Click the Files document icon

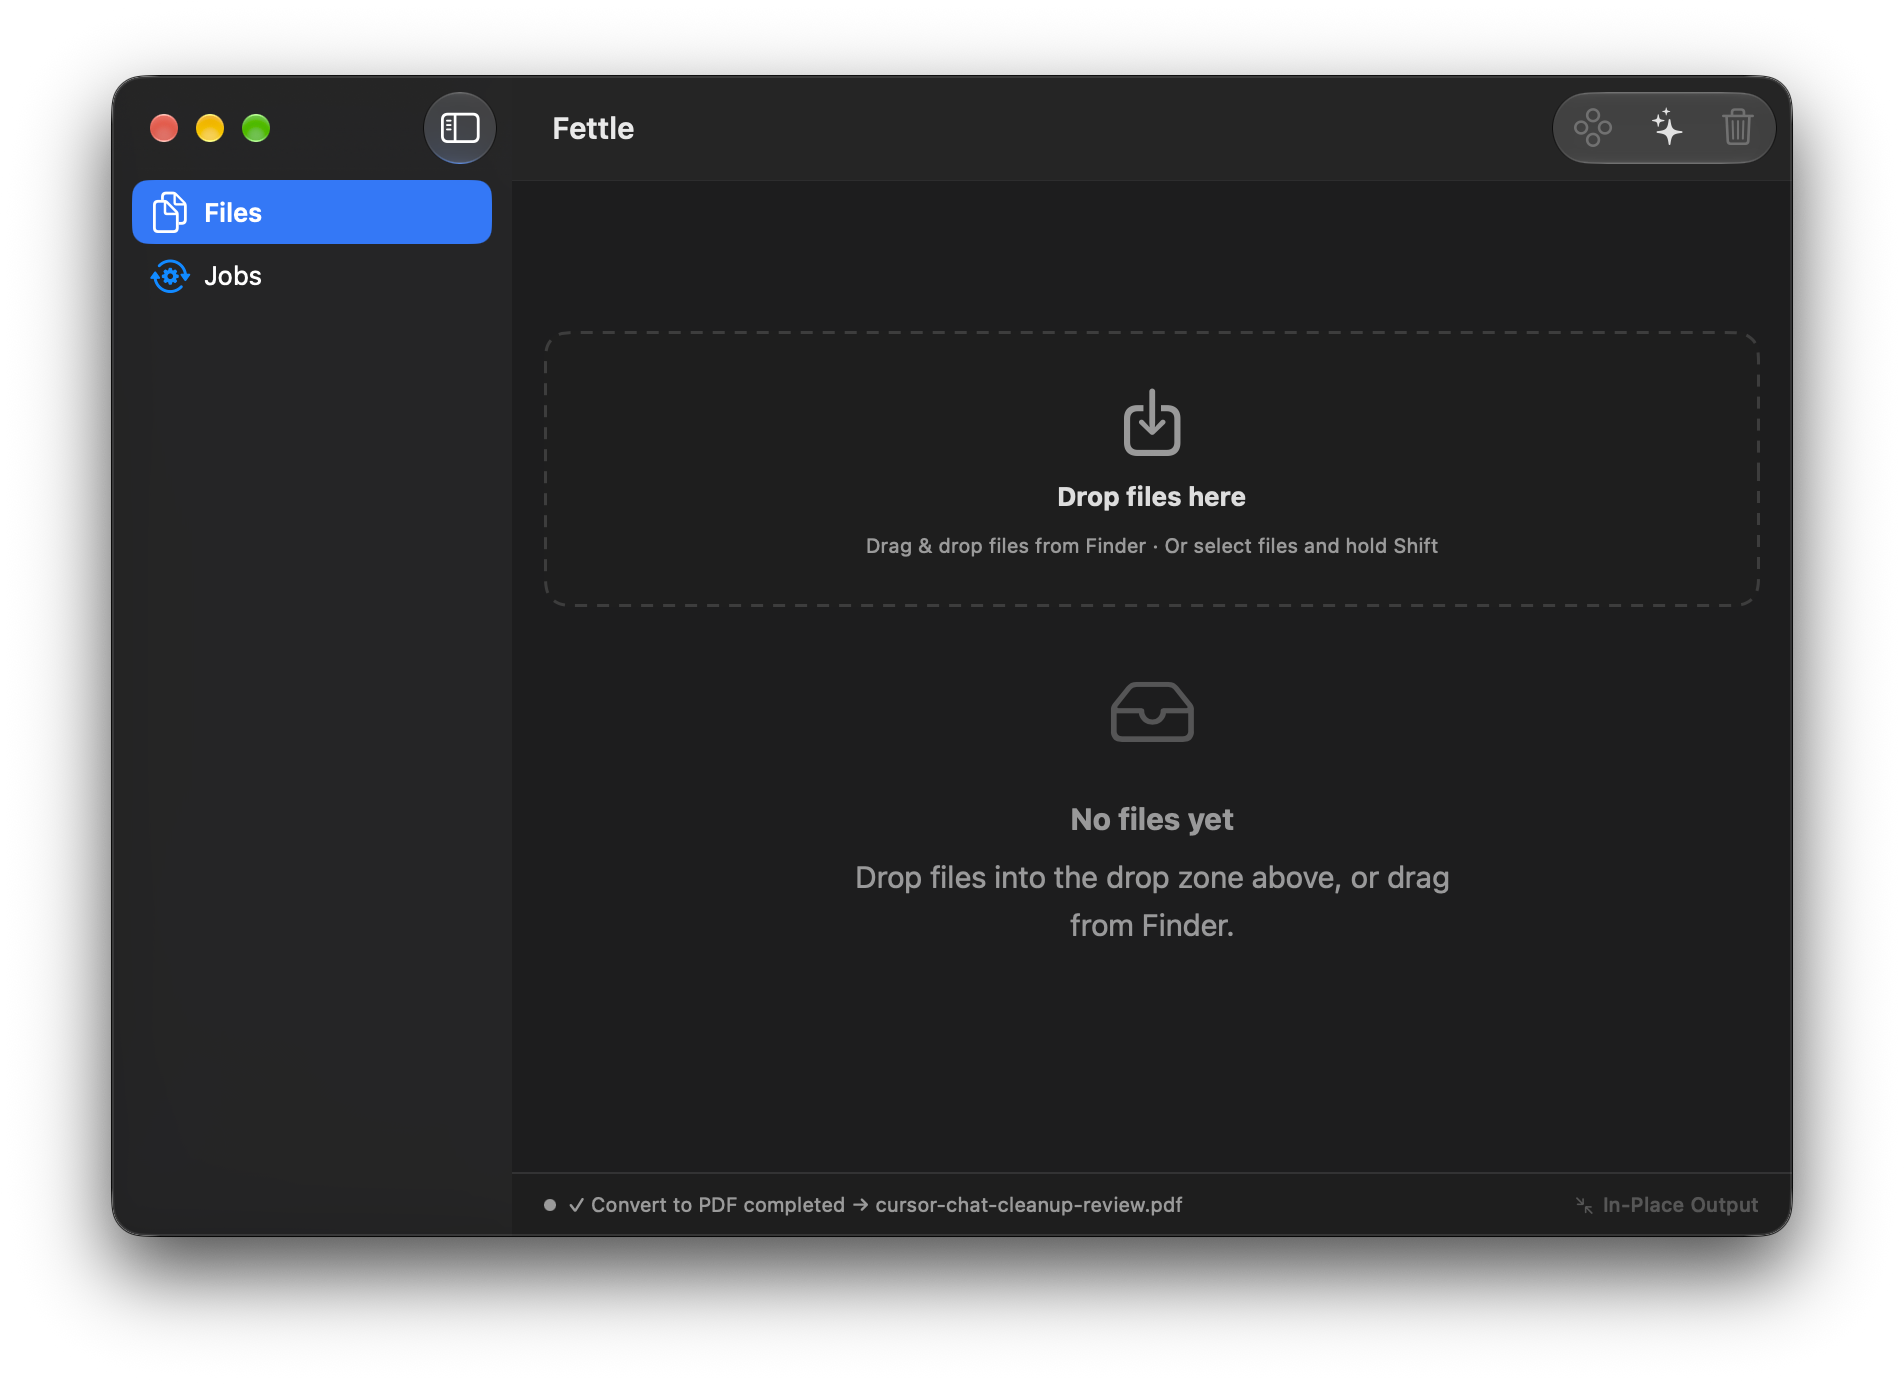point(170,212)
